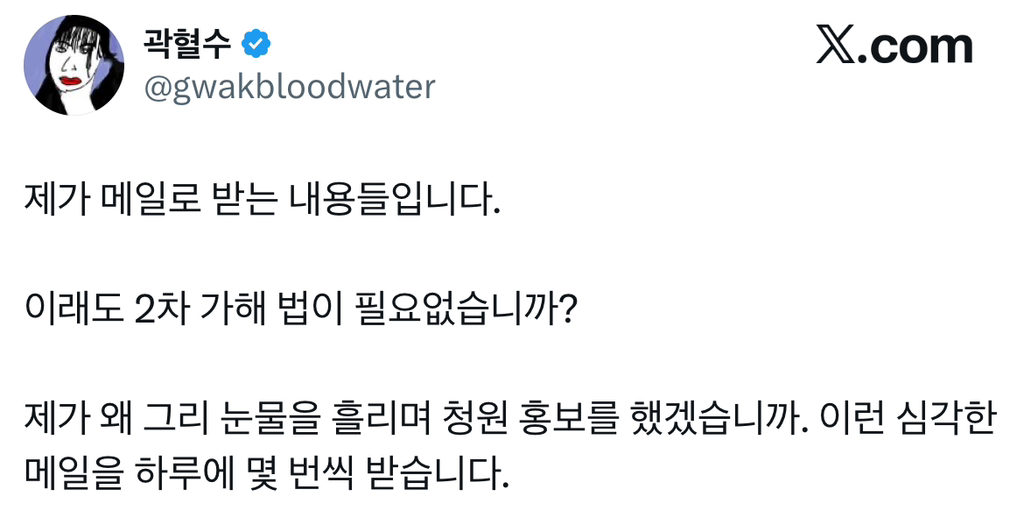Screen dimensions: 1024x532
Task: Click the blue verified checkmark badge
Action: point(258,43)
